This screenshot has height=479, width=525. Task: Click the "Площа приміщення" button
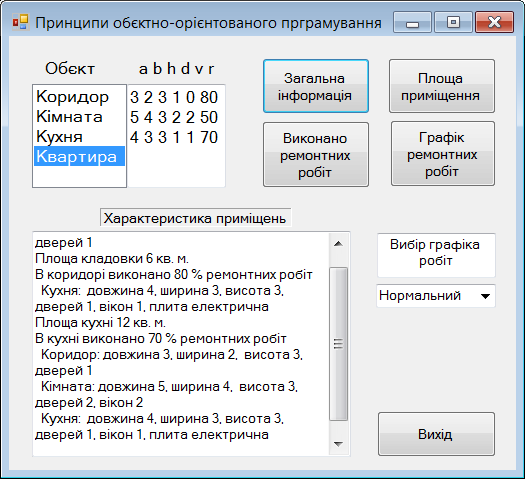[442, 86]
